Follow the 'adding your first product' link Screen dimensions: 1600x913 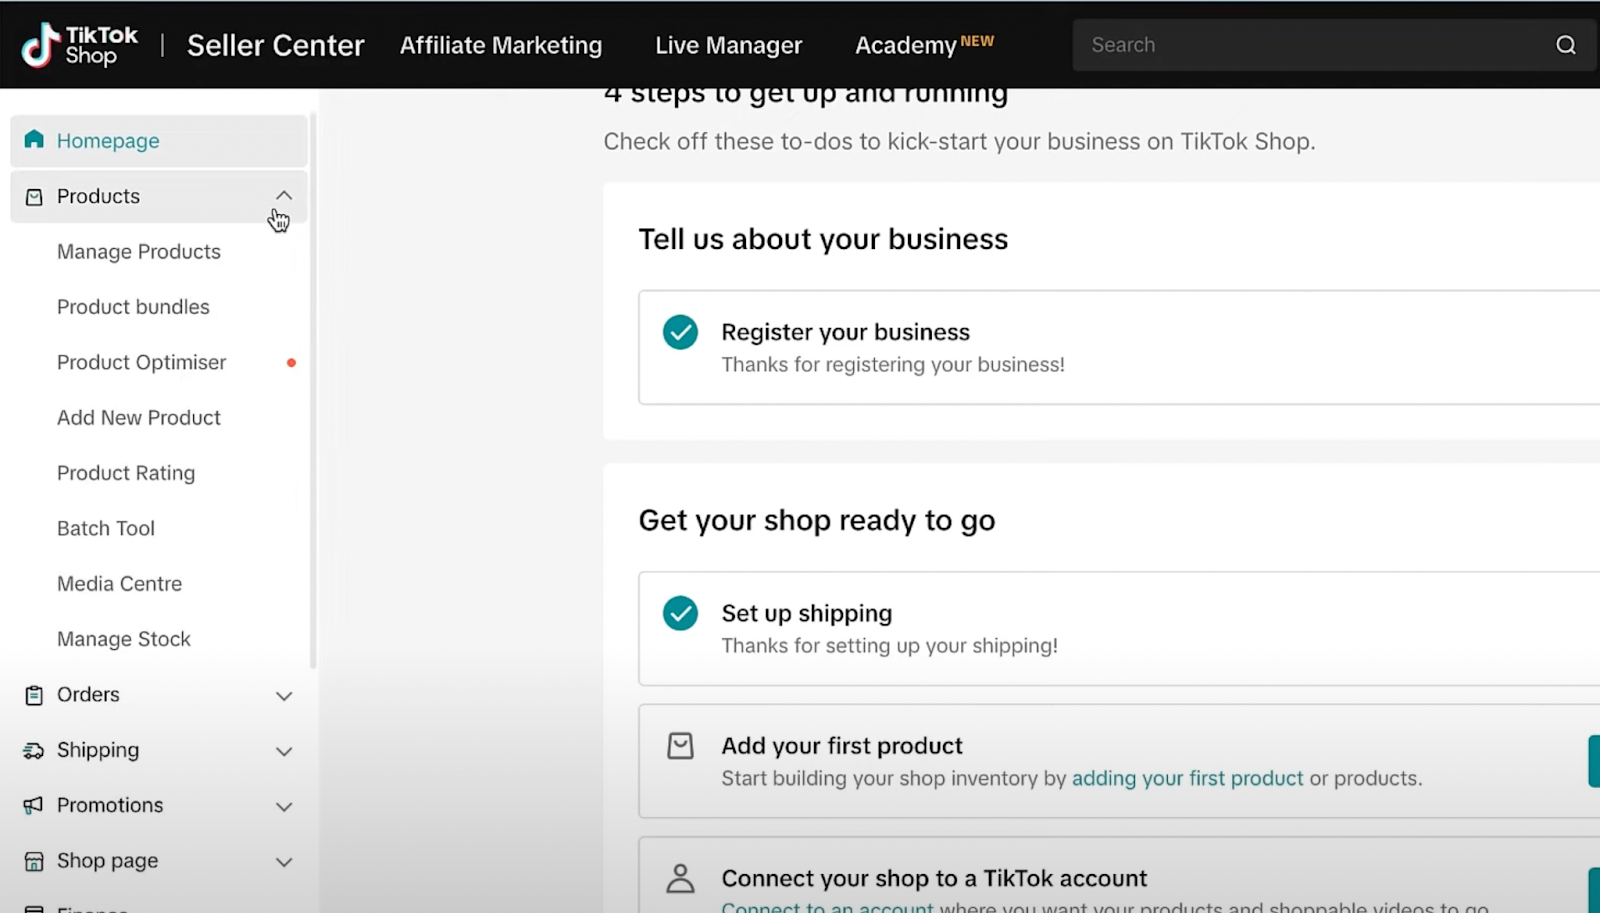click(1187, 778)
